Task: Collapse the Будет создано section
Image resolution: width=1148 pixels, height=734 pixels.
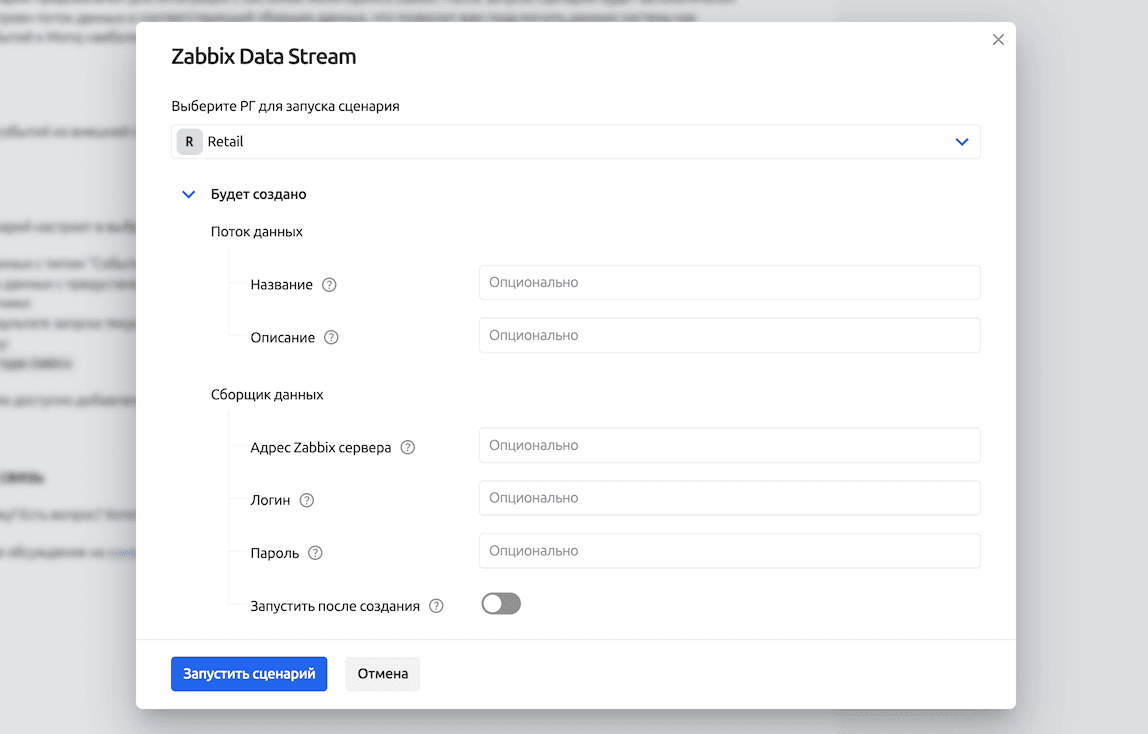Action: [x=188, y=195]
